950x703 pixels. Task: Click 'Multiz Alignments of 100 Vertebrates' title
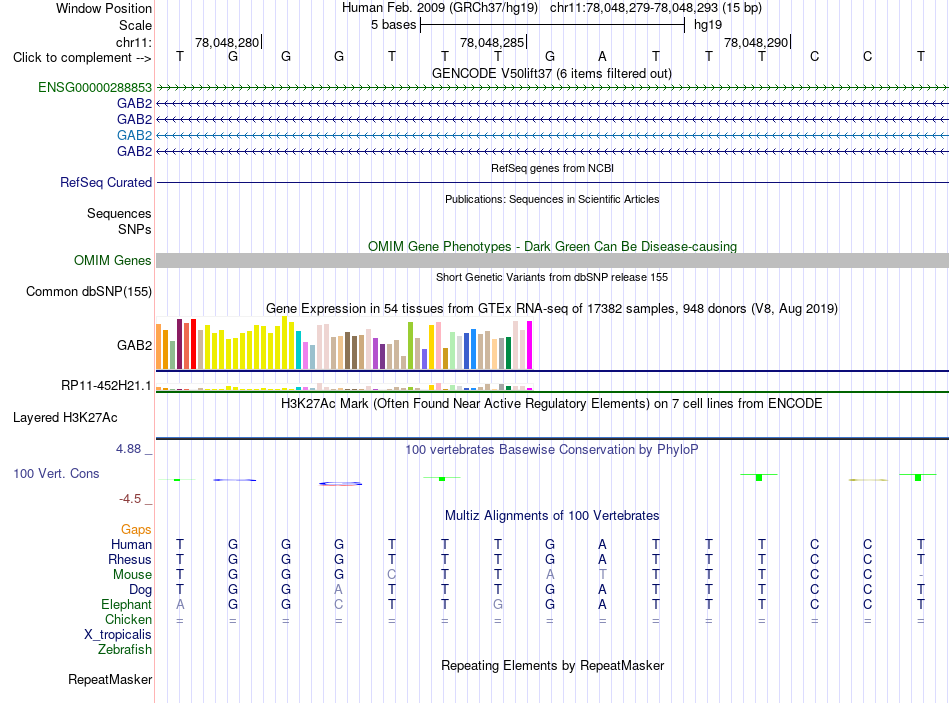click(552, 516)
